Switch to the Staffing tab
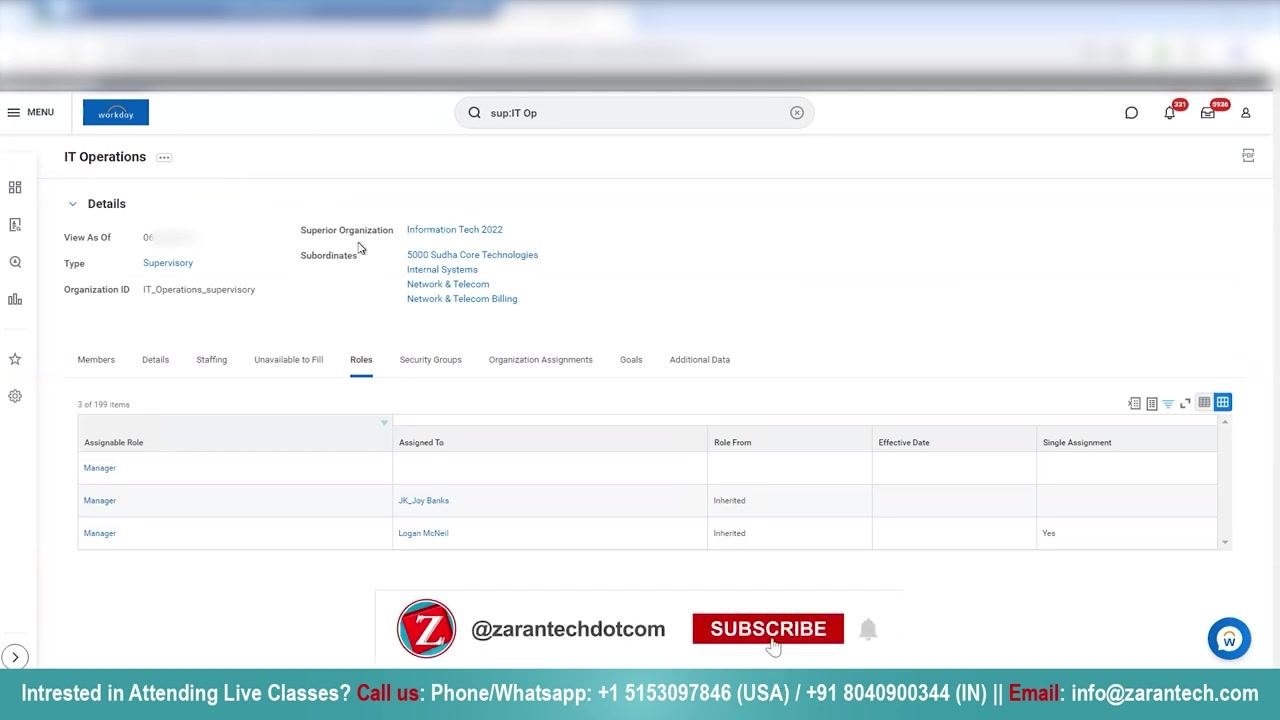Screen dimensions: 1280x720 point(211,360)
